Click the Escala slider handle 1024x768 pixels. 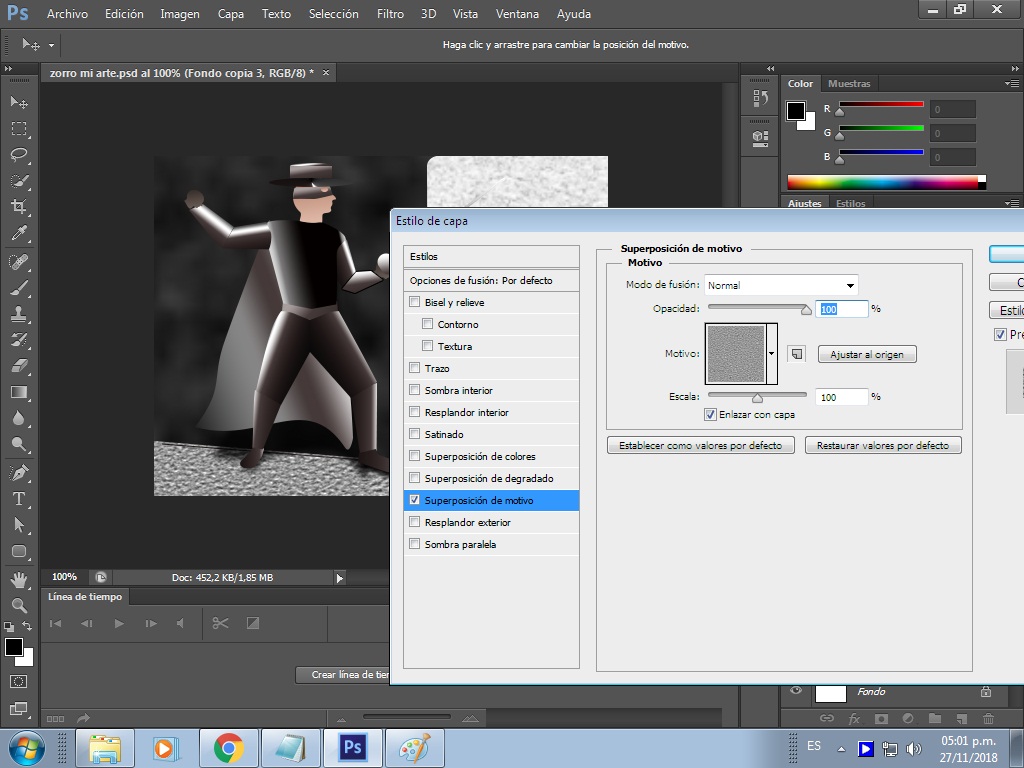pyautogui.click(x=757, y=398)
